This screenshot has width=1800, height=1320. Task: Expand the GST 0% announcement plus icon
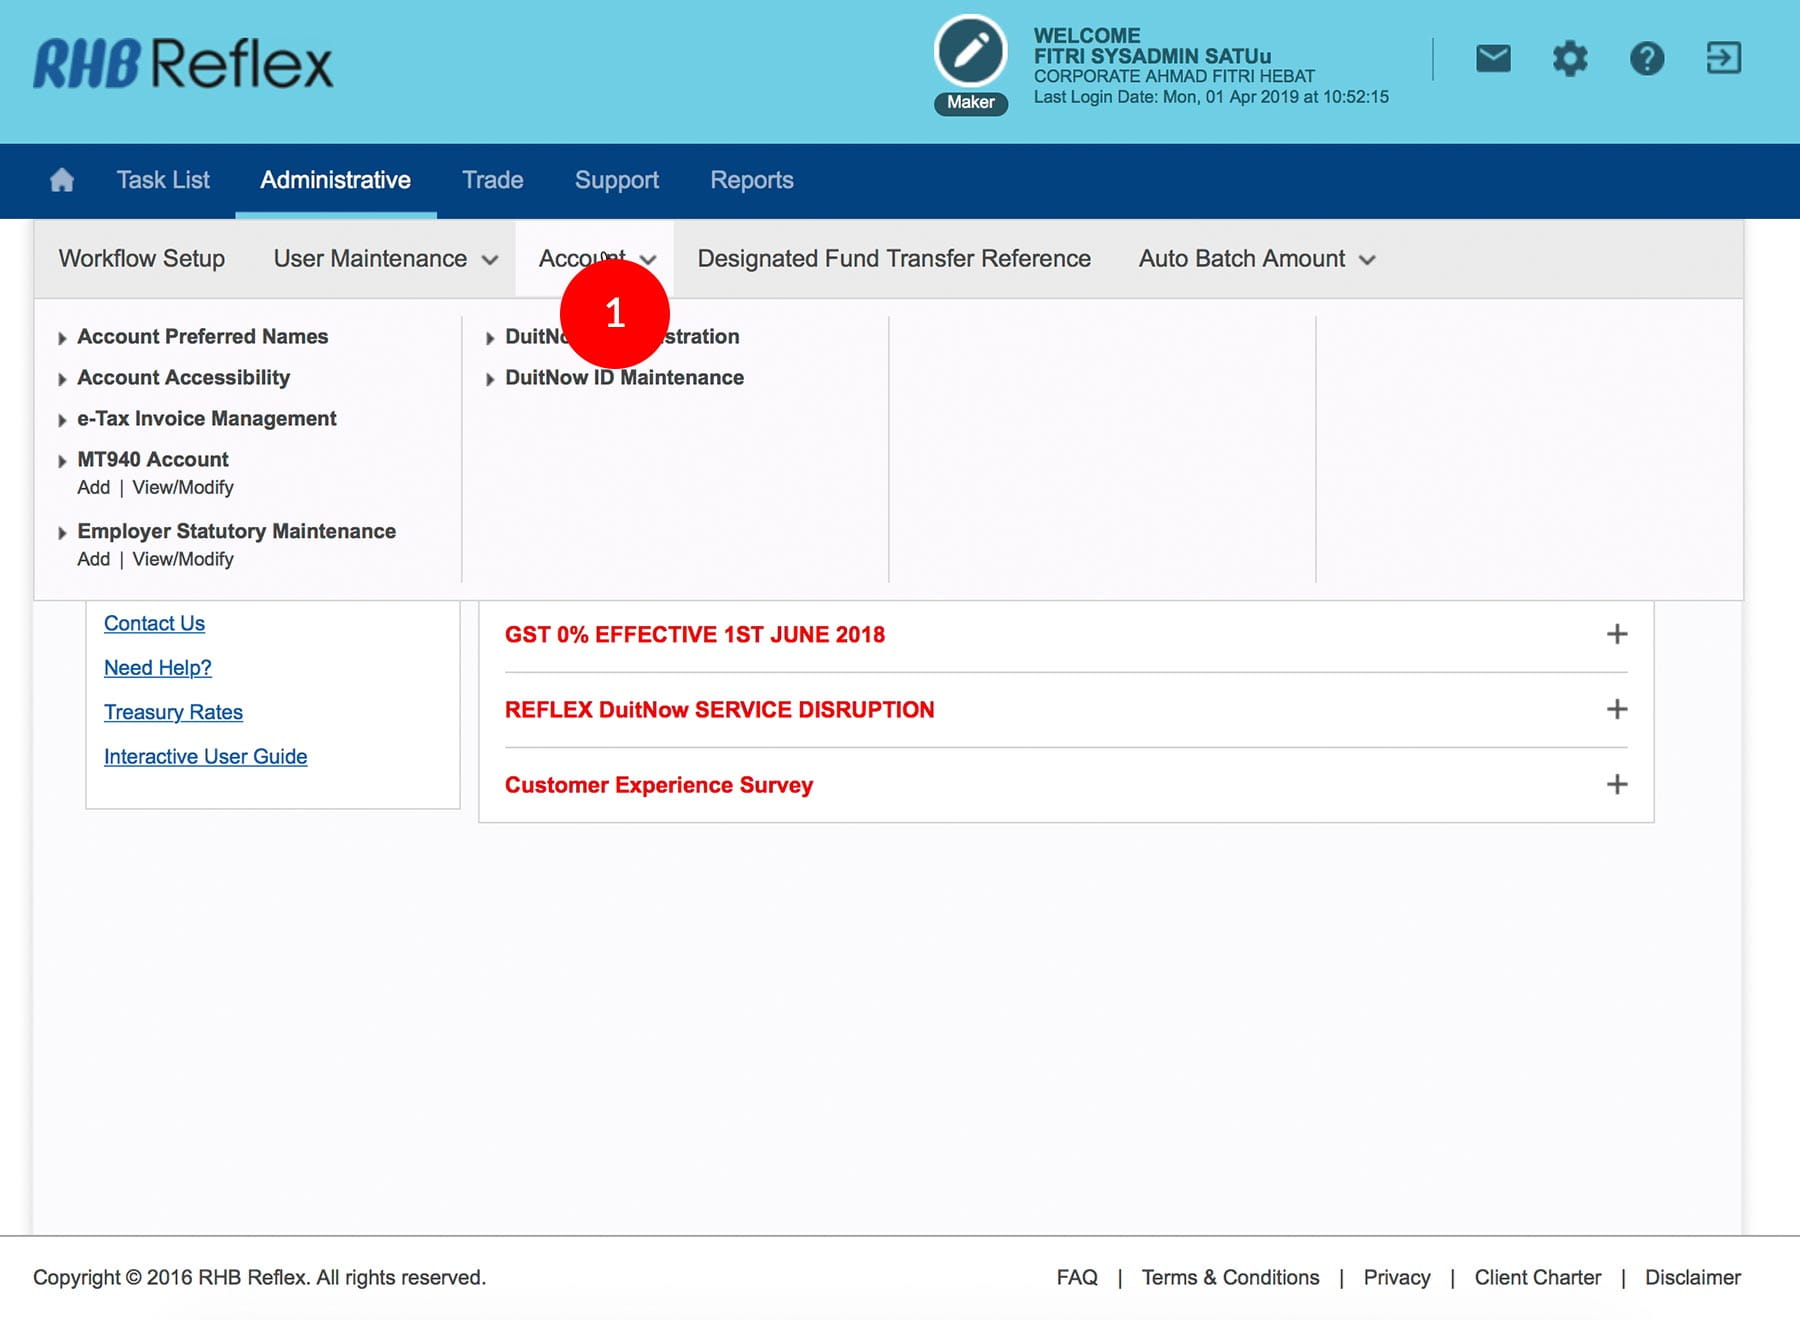point(1616,634)
